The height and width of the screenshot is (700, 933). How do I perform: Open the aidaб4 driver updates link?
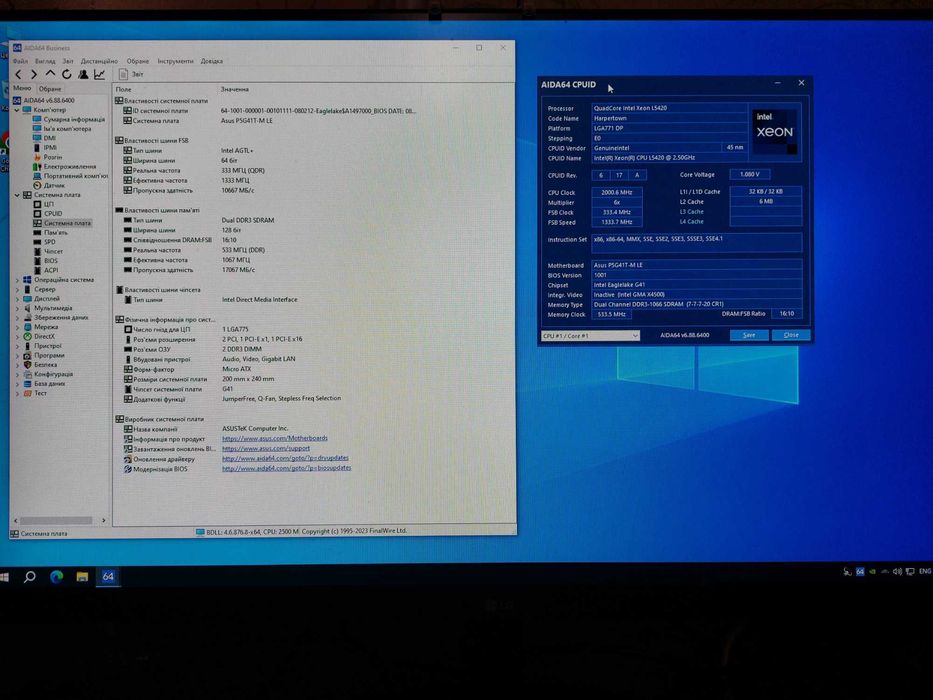pyautogui.click(x=286, y=458)
